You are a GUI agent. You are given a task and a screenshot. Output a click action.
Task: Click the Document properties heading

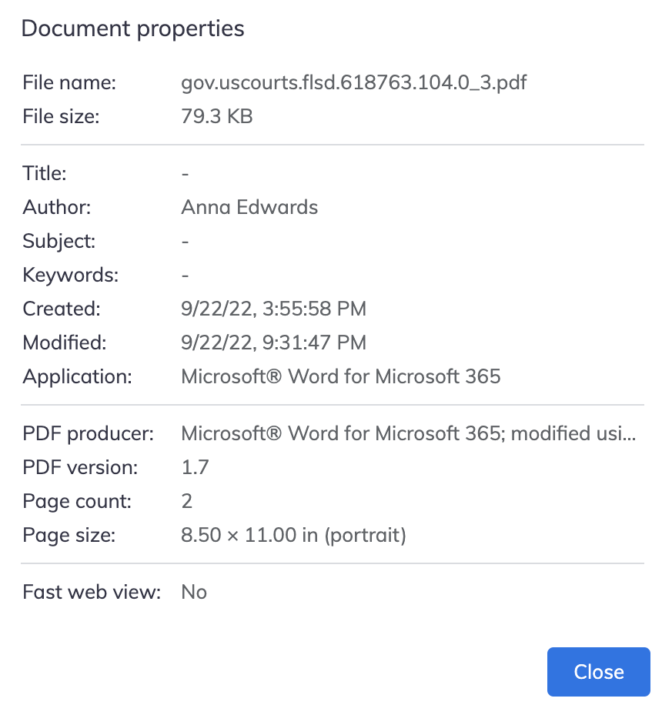(x=133, y=29)
